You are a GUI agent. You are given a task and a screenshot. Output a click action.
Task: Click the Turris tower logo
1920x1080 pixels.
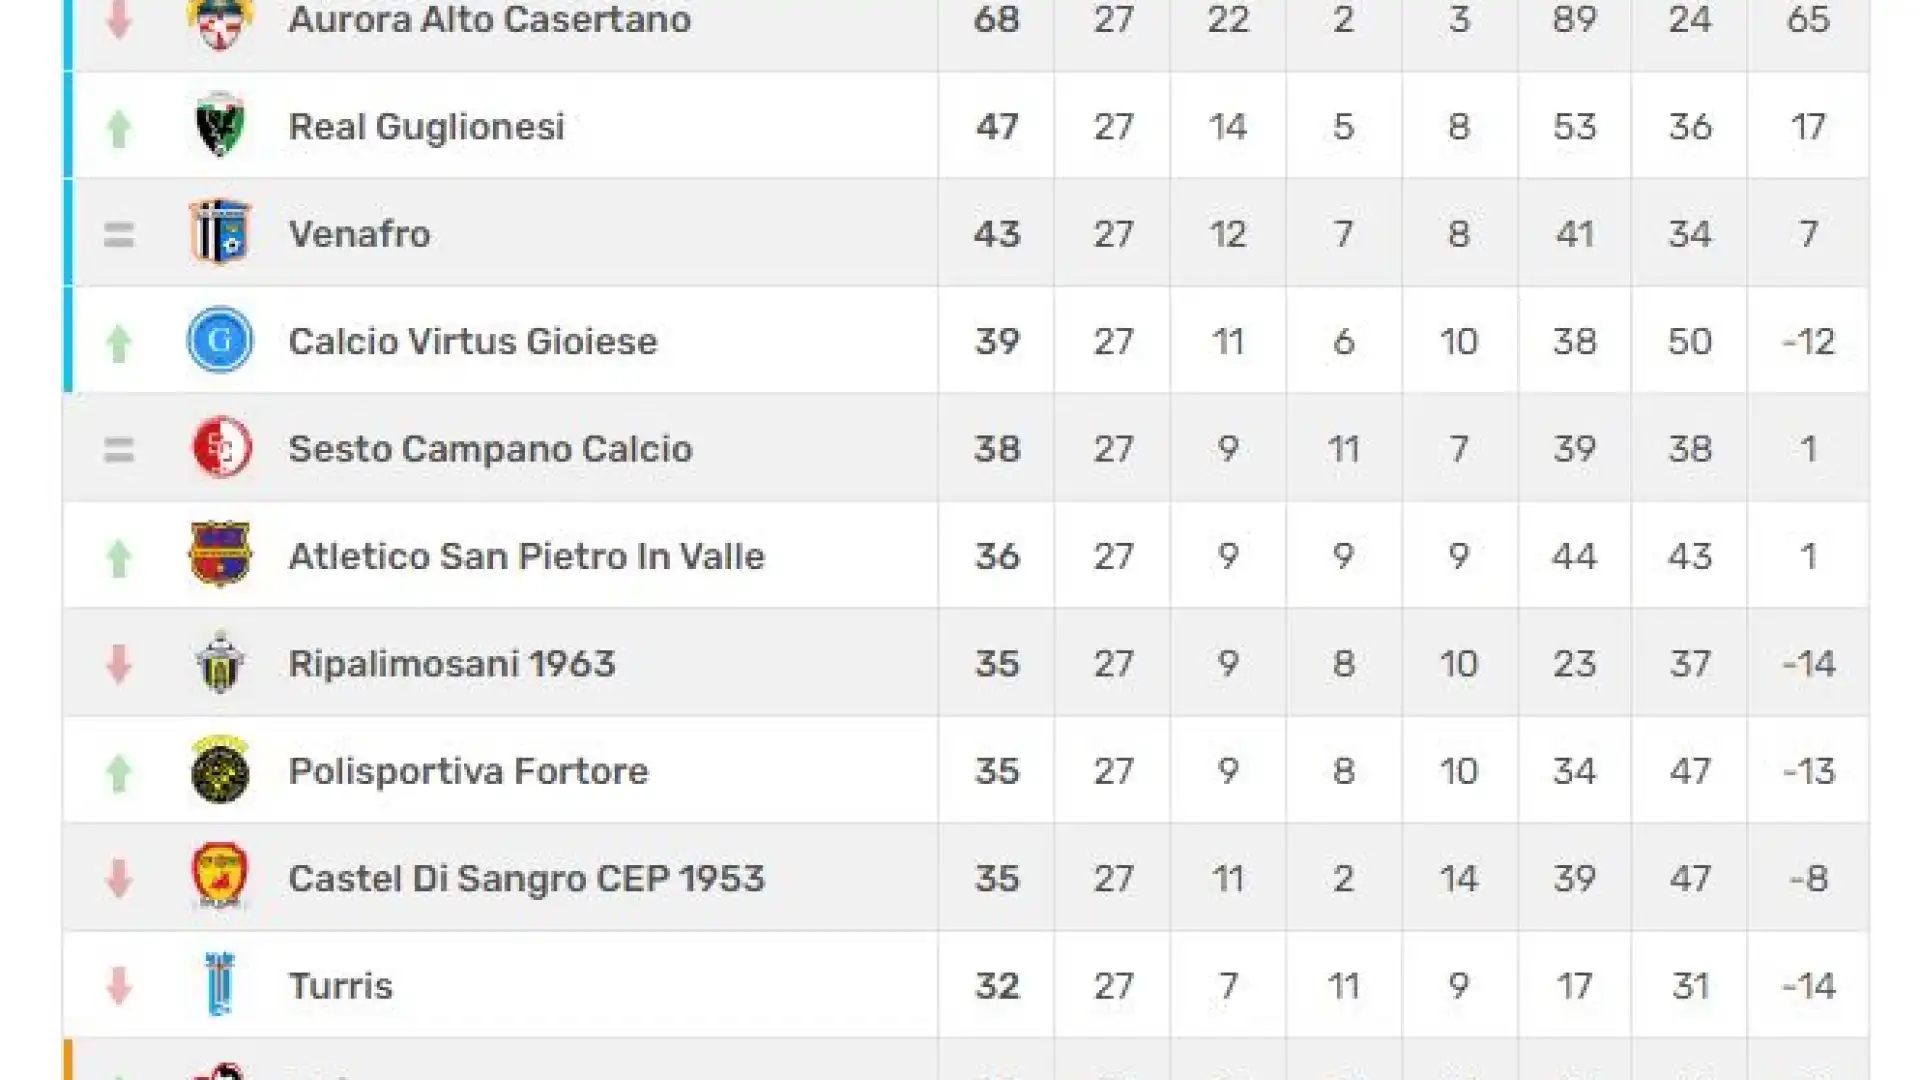click(220, 985)
